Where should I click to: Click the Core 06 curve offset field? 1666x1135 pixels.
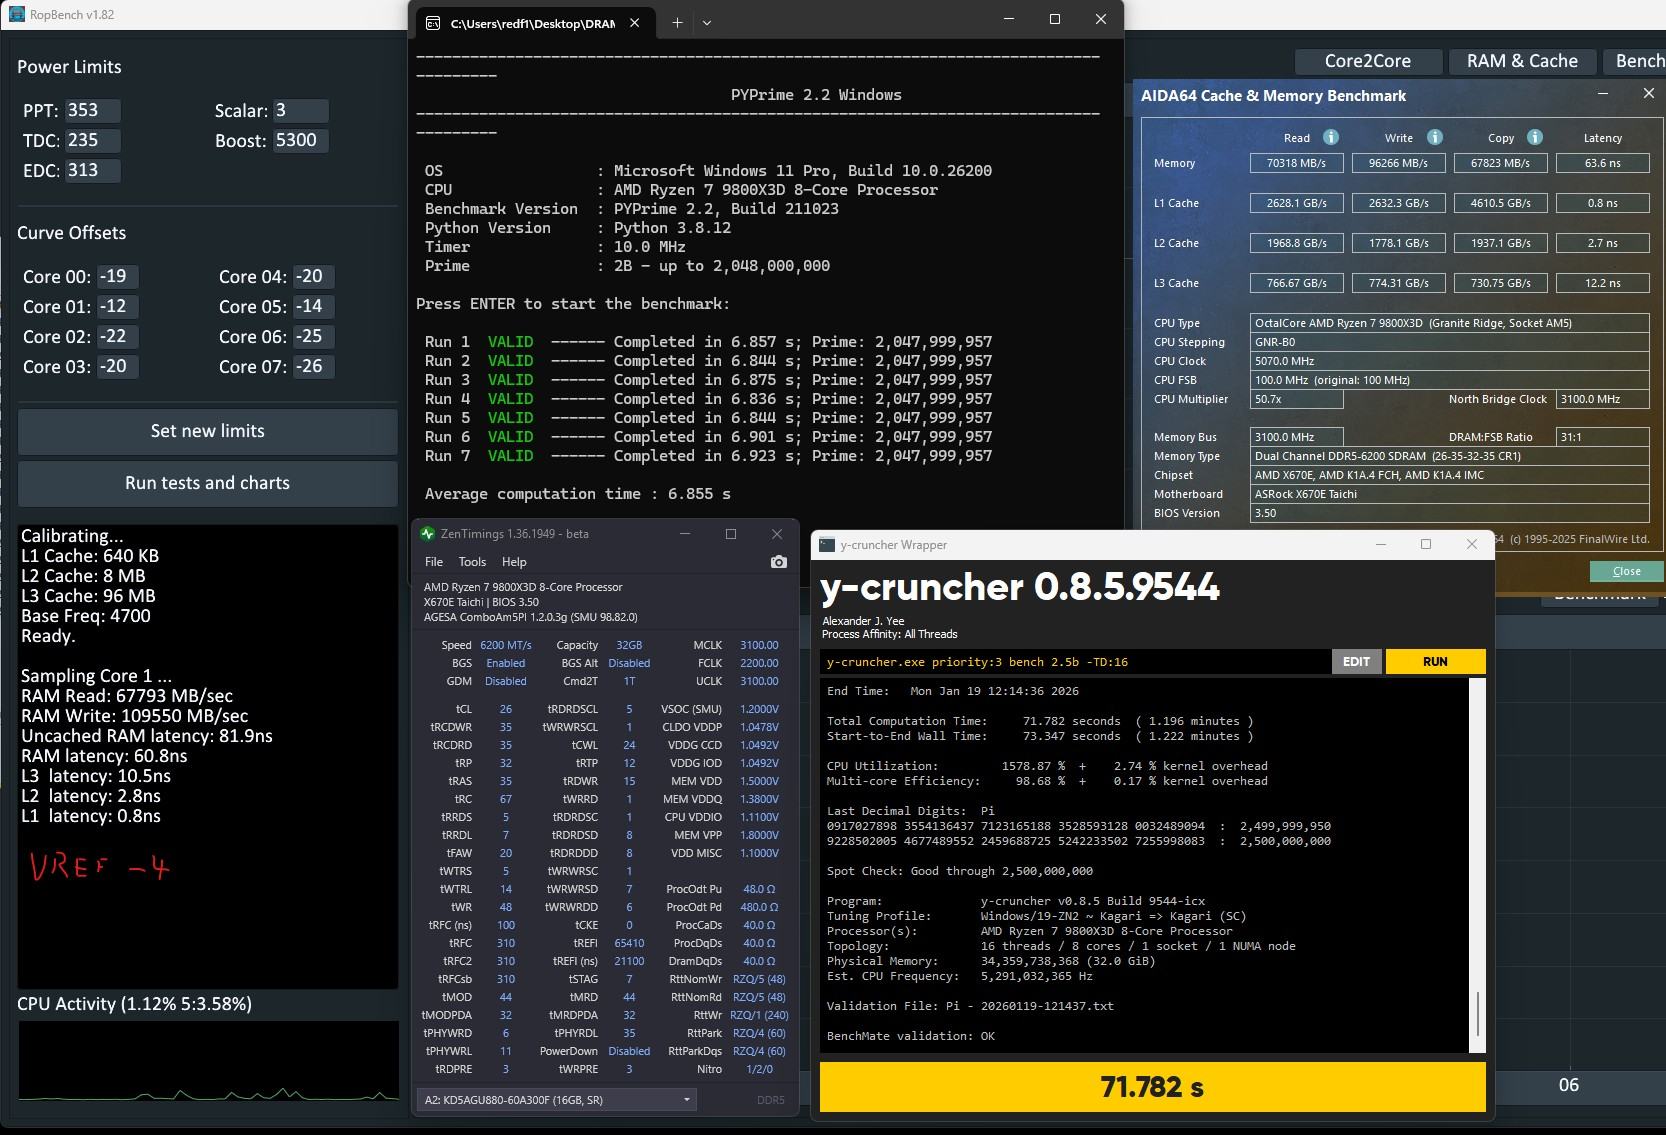coord(313,337)
